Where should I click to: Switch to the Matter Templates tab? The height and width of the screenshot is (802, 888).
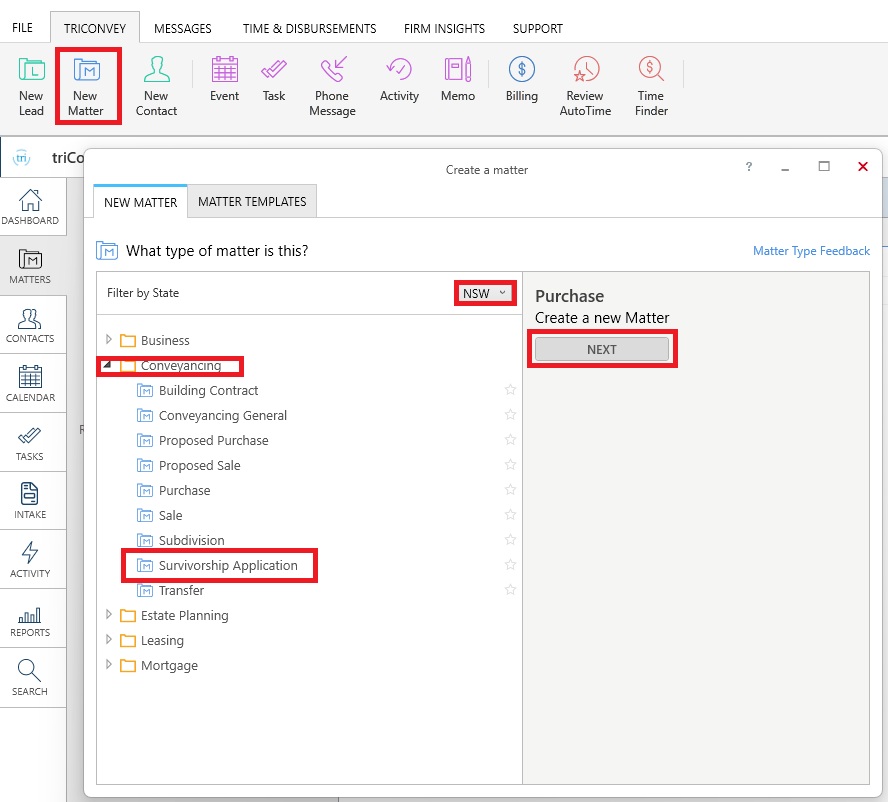coord(252,201)
